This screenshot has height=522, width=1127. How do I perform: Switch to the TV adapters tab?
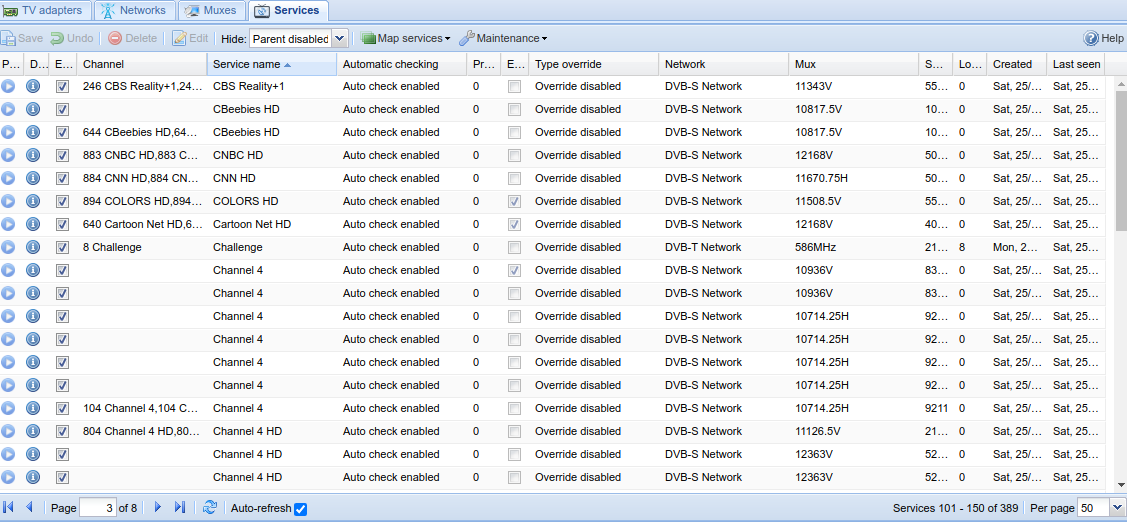47,11
